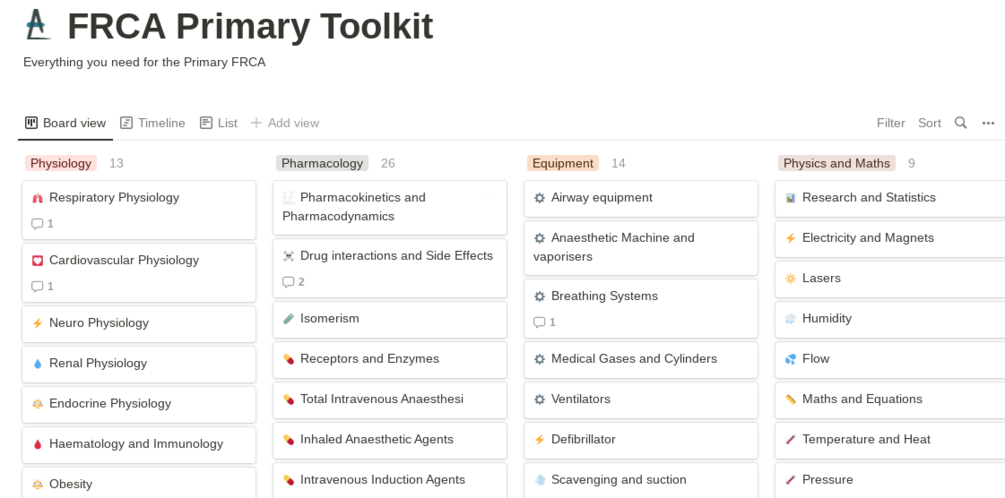This screenshot has height=498, width=1005.
Task: Click the Physiology column group tag
Action: click(61, 163)
